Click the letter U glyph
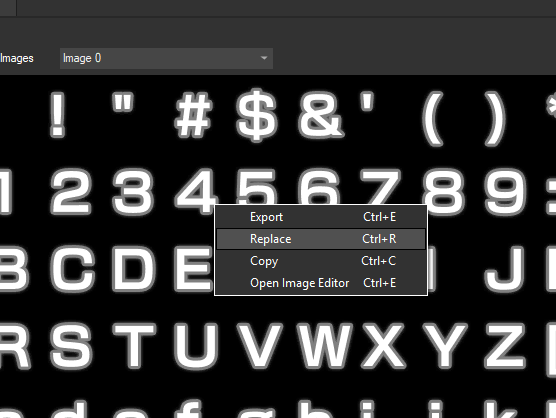556x418 pixels. point(196,346)
